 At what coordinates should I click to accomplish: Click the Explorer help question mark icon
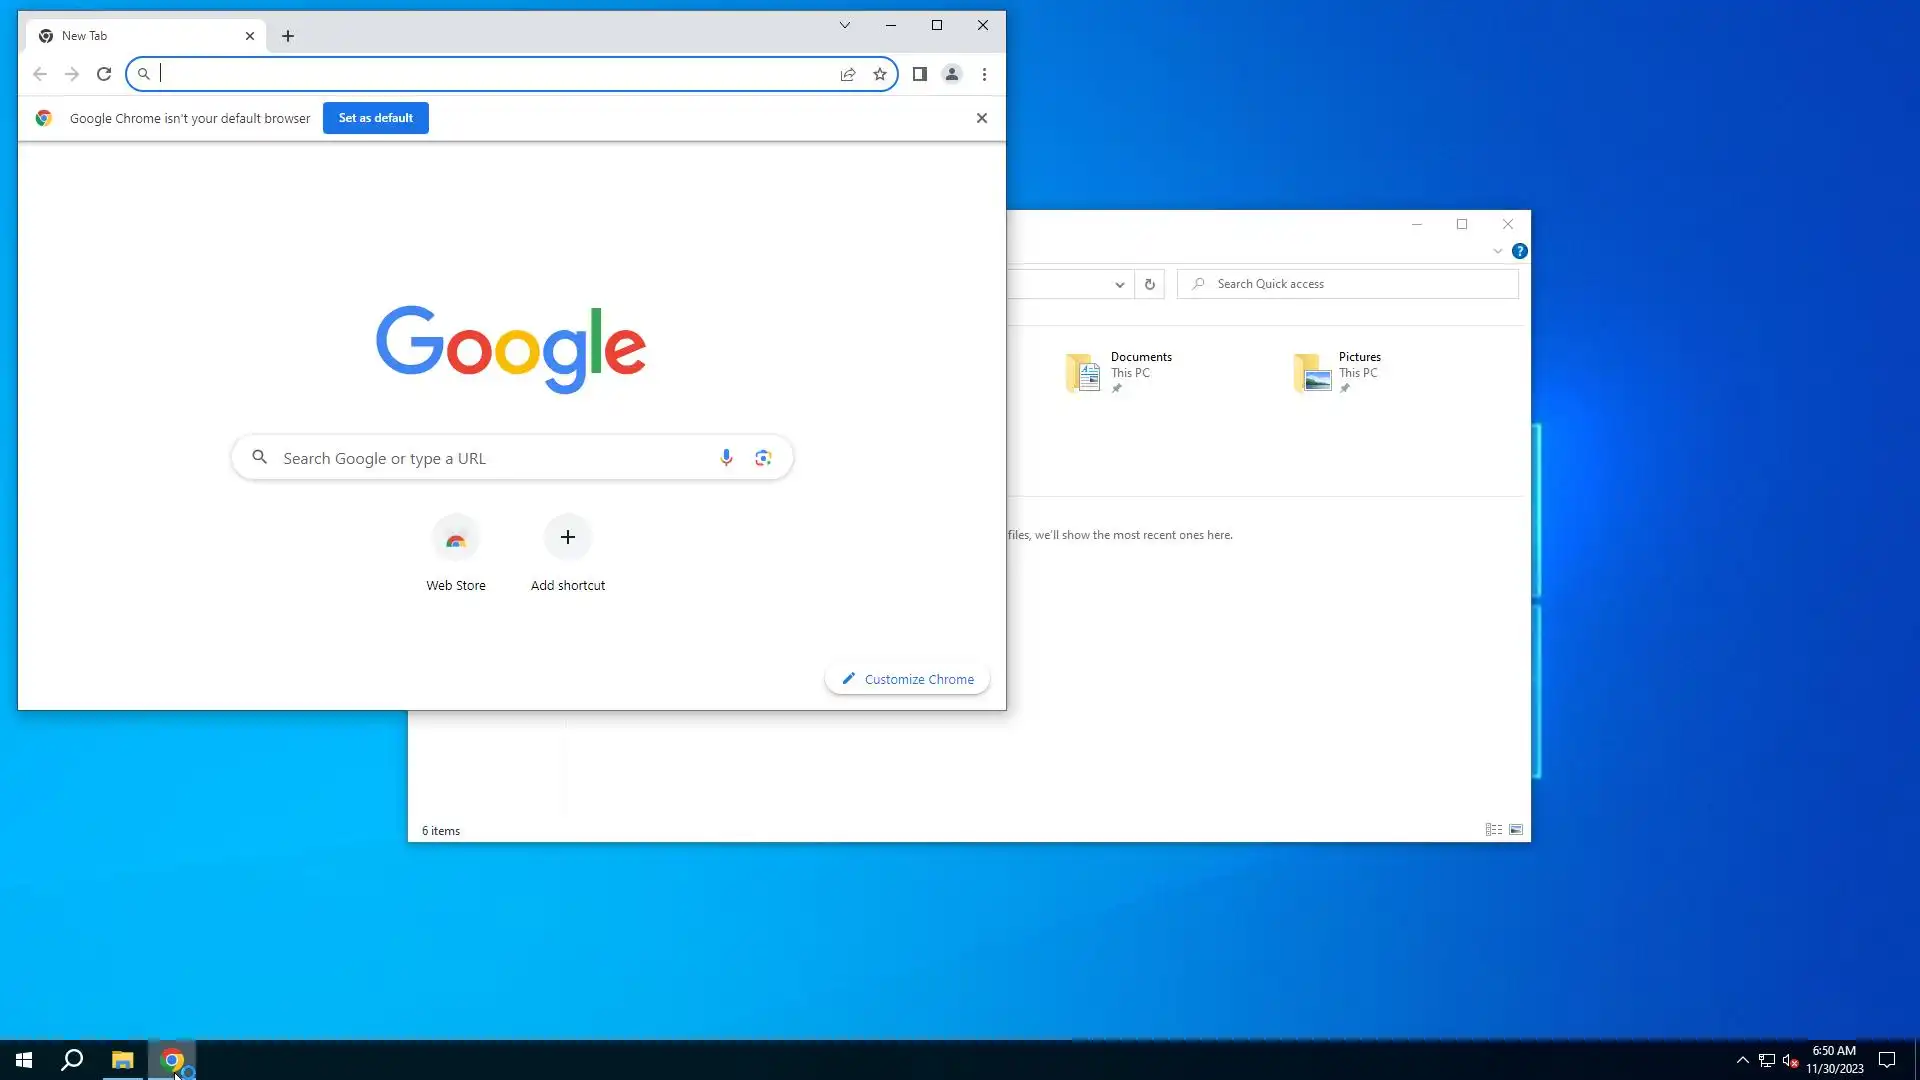(x=1520, y=251)
